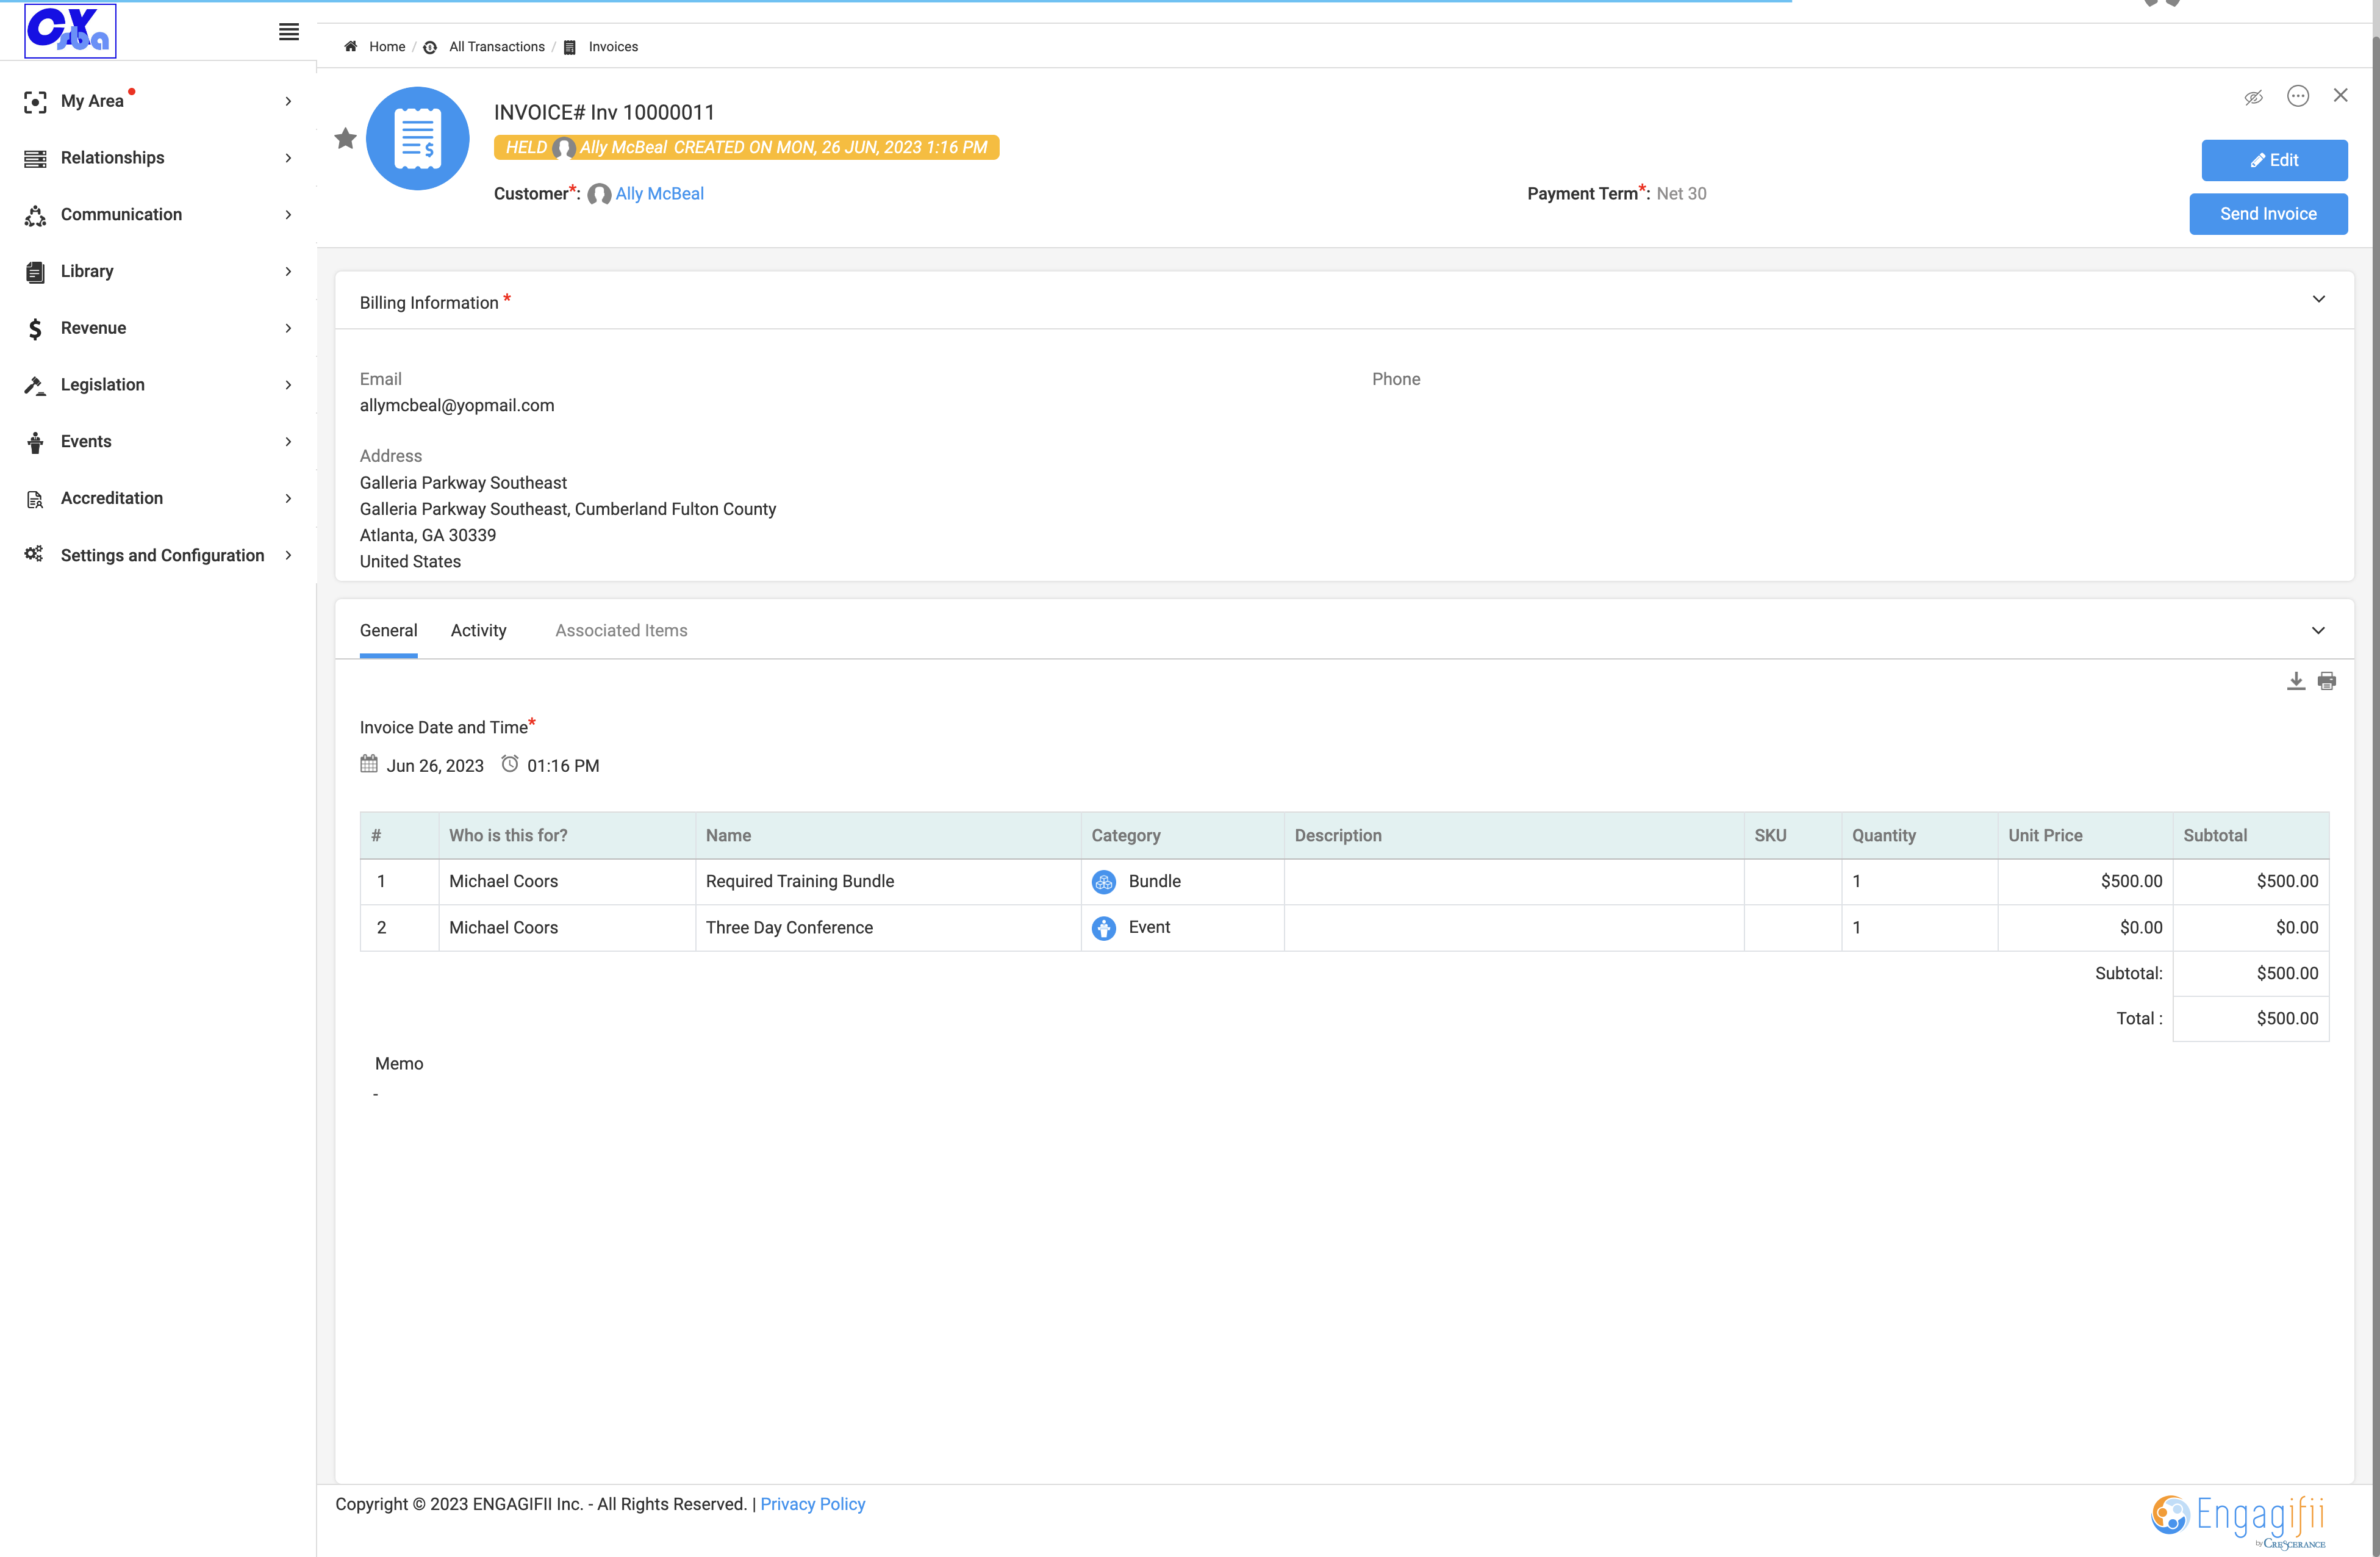Click the Engagifii footer logo

[x=2238, y=1521]
